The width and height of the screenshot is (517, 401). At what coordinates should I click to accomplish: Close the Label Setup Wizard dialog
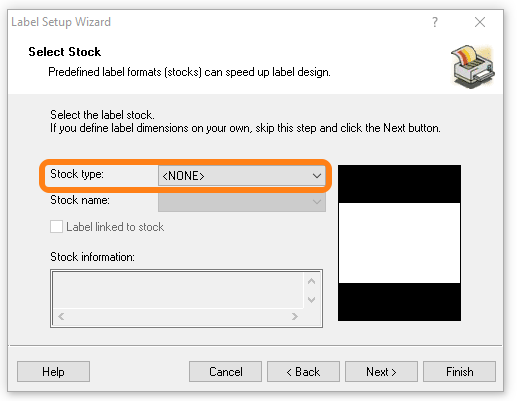480,22
